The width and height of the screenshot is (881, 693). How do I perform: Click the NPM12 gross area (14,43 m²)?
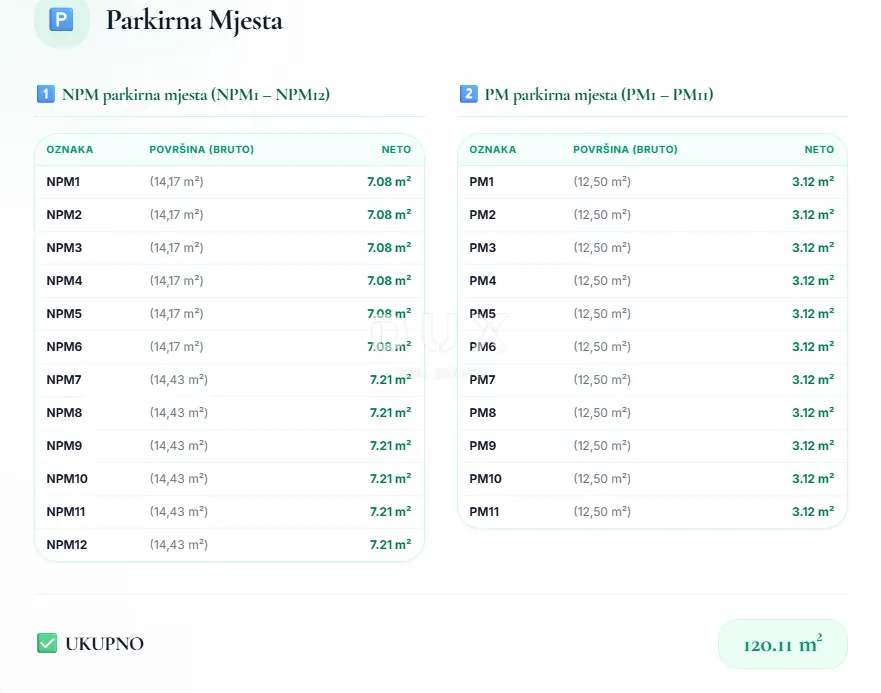point(179,545)
